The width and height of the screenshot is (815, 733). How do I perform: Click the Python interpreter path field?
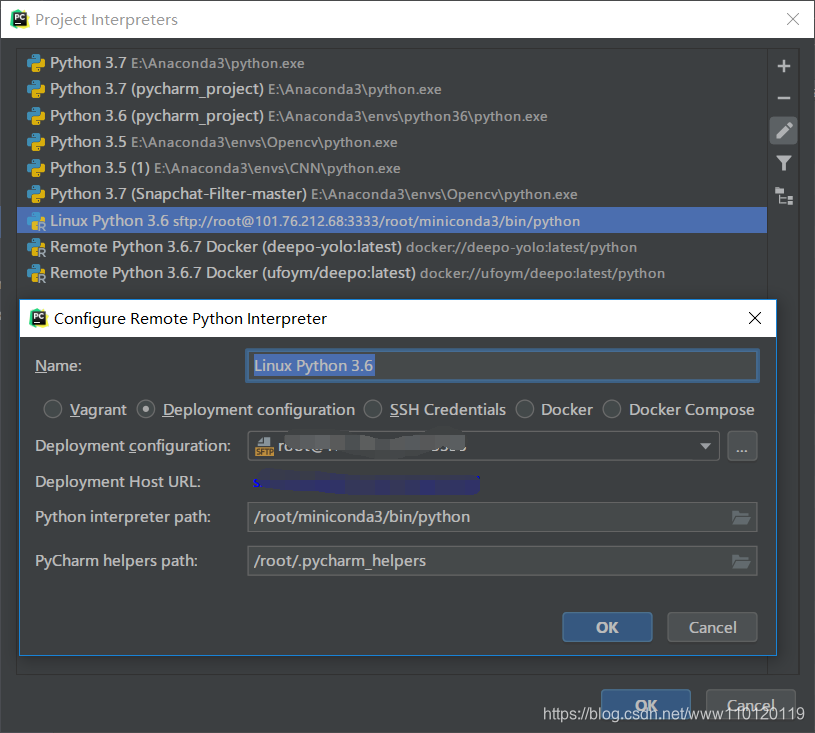502,517
